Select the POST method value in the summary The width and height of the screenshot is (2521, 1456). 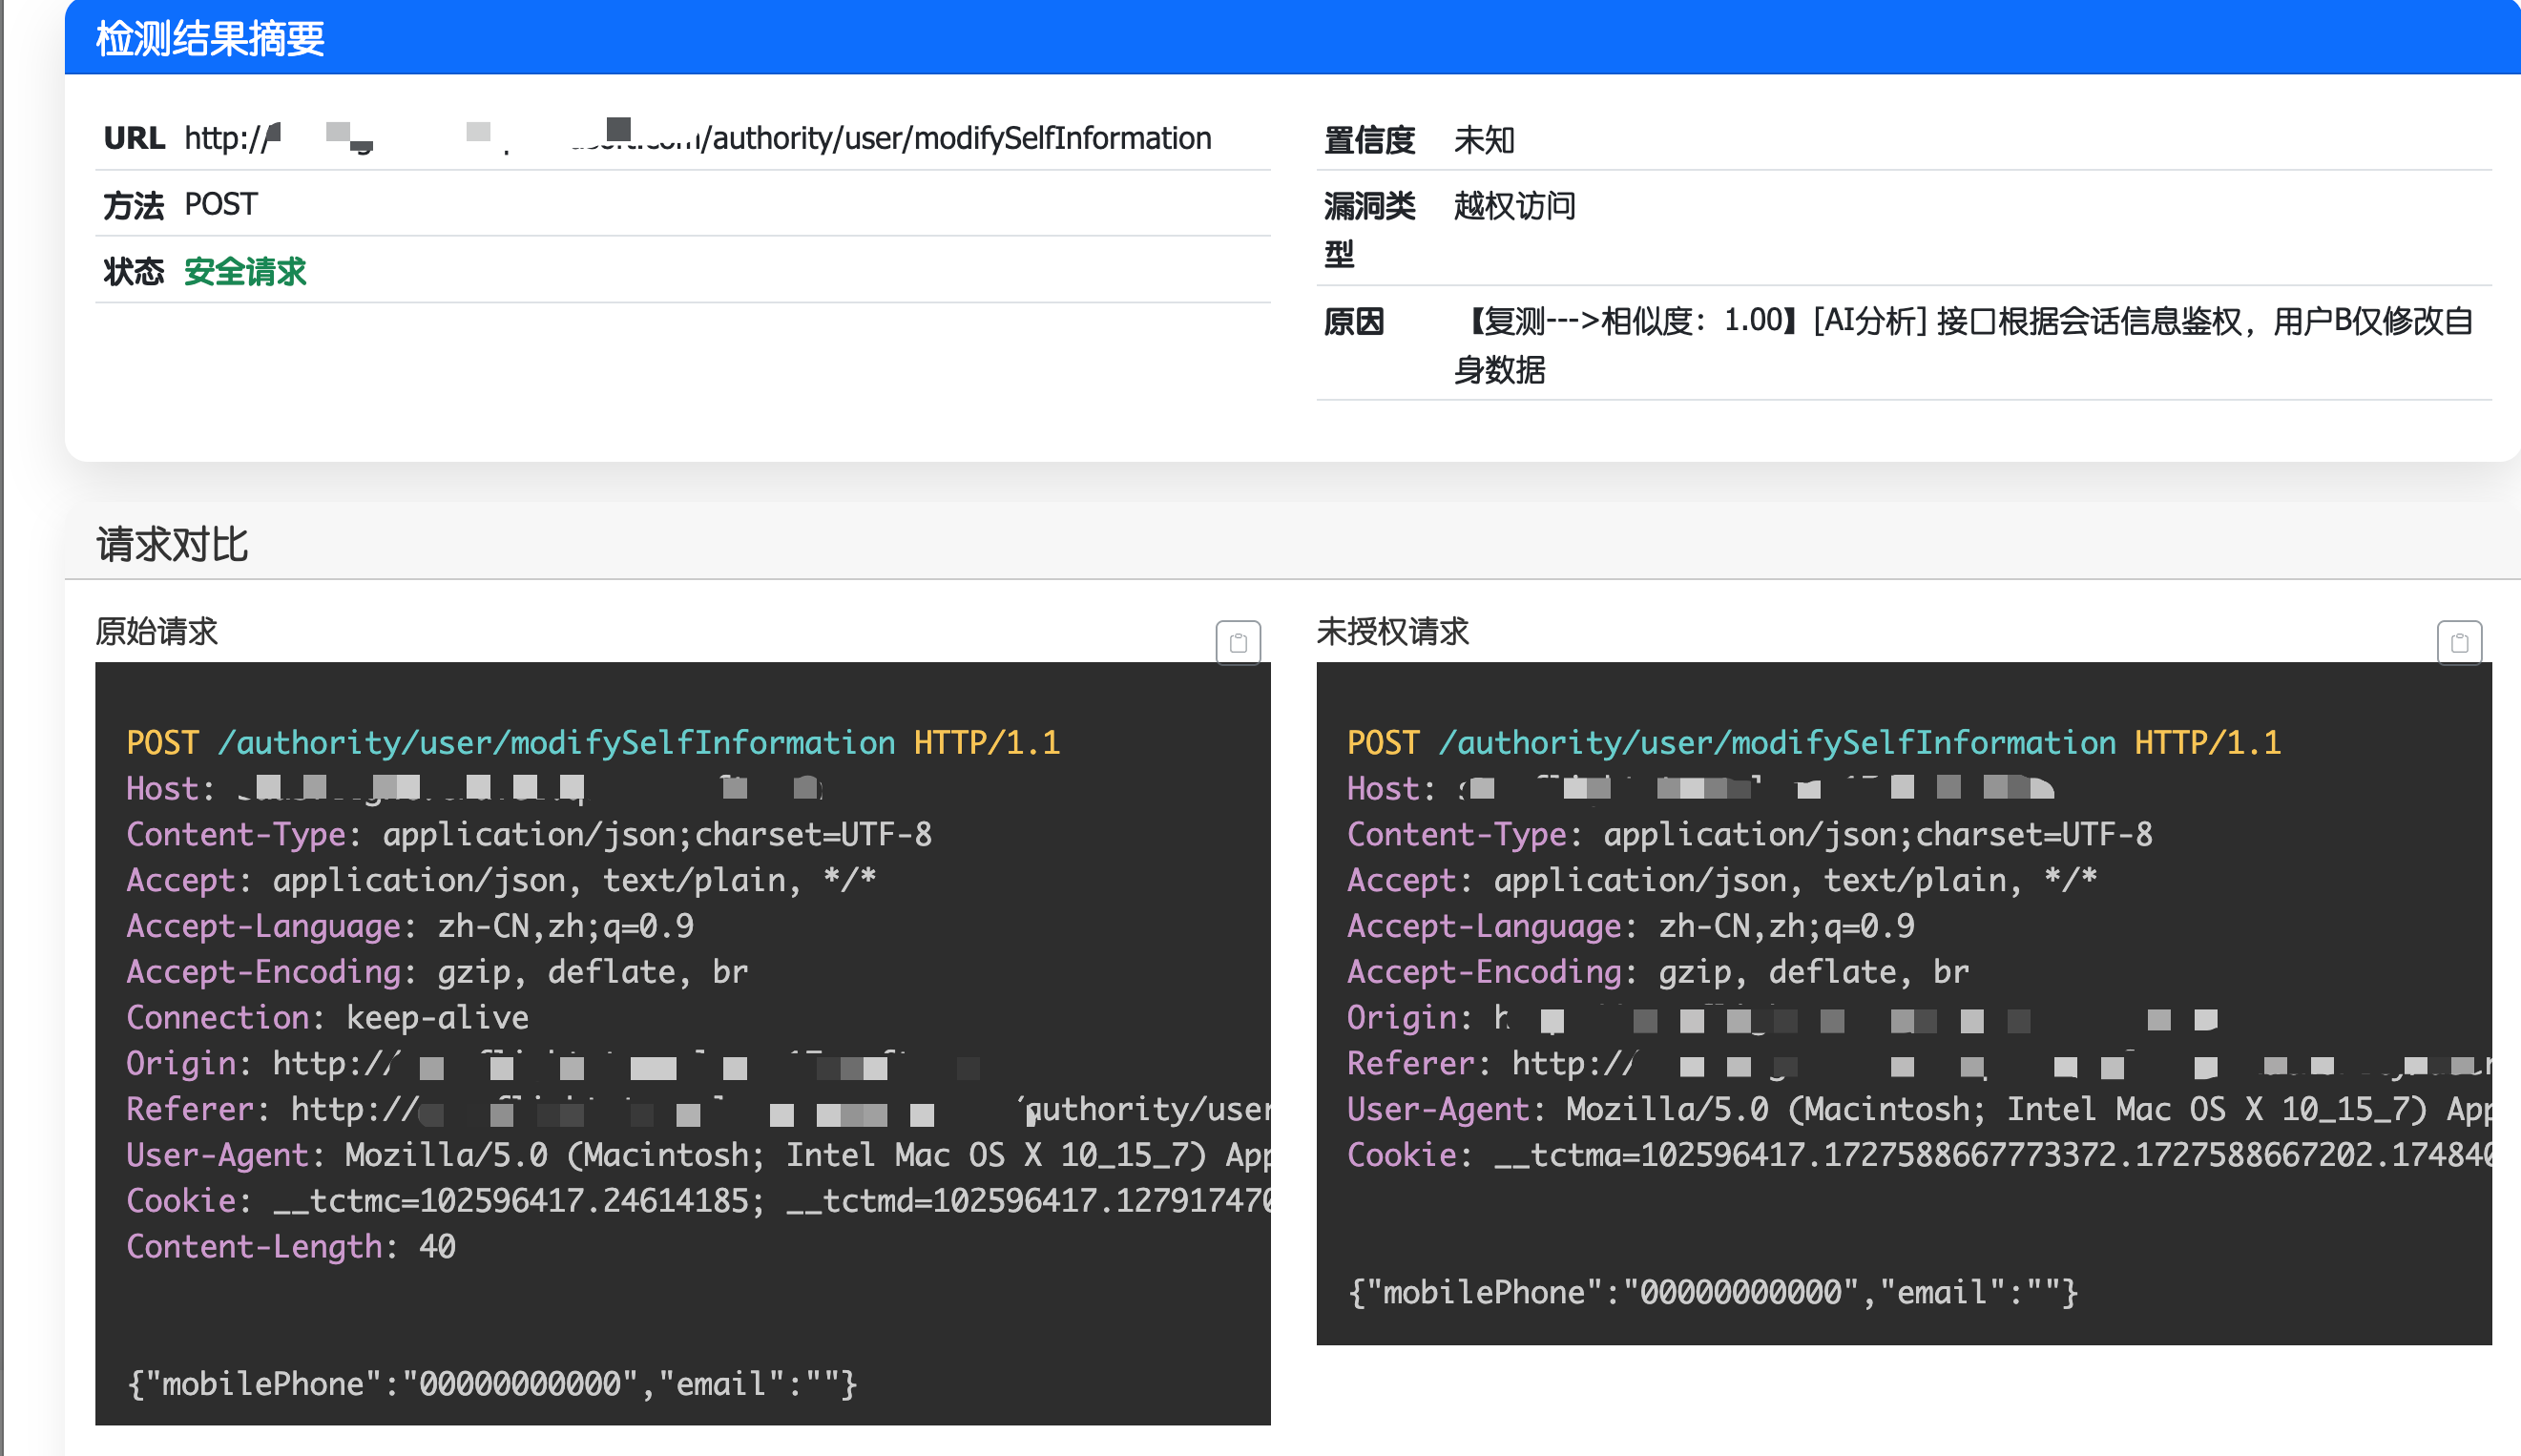click(221, 204)
